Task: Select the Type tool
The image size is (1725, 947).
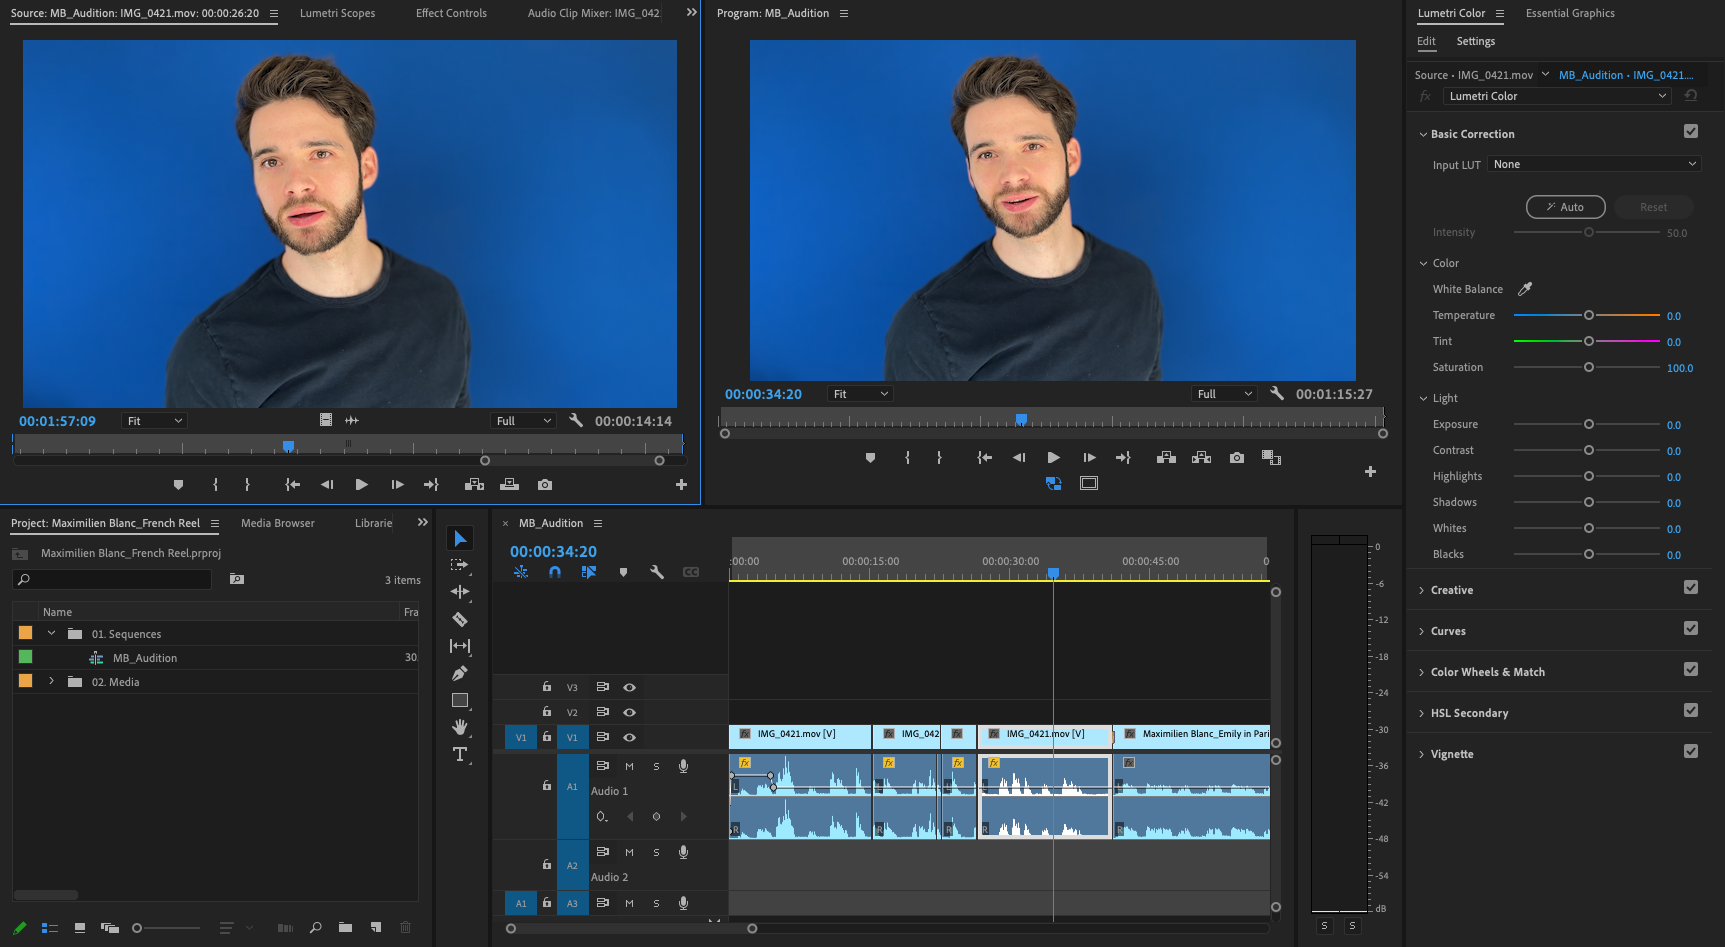Action: tap(460, 754)
